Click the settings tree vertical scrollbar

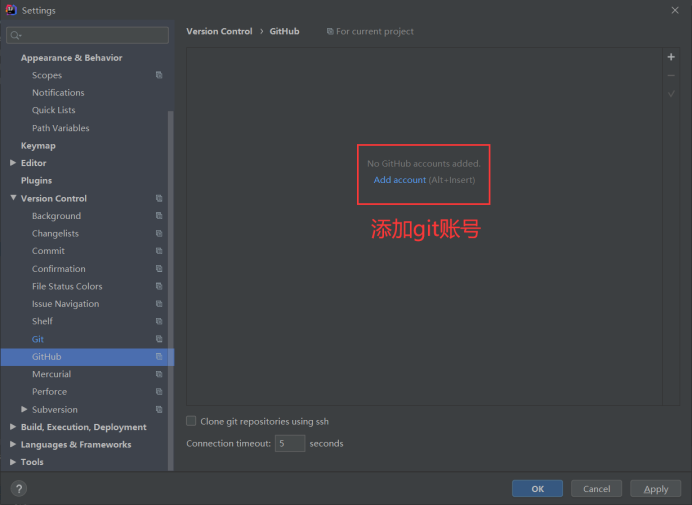coord(171,290)
